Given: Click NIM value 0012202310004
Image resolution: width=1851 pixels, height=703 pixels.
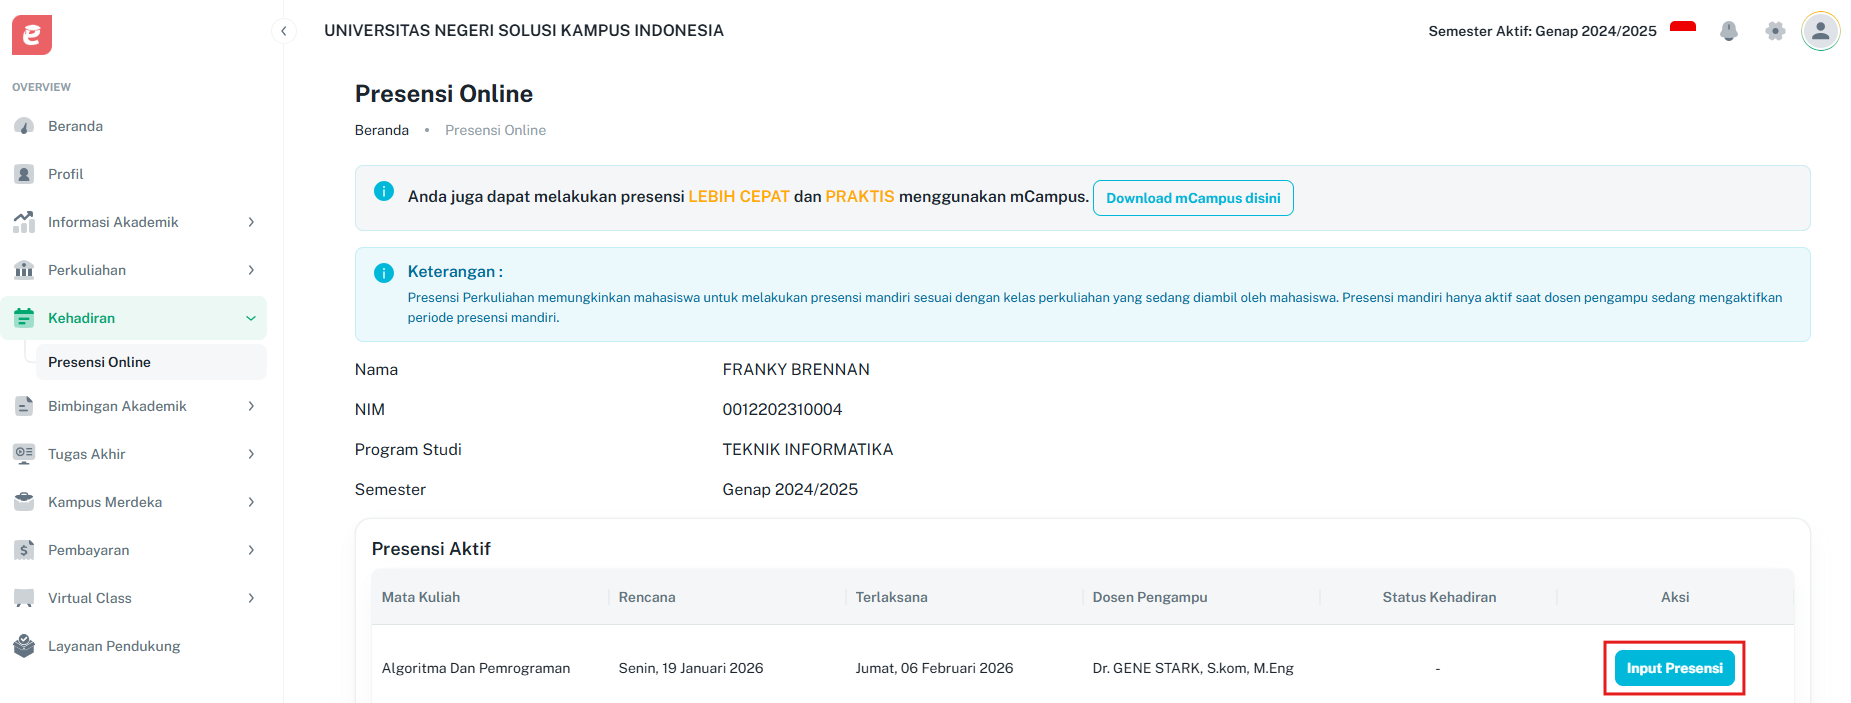Looking at the screenshot, I should 782,409.
